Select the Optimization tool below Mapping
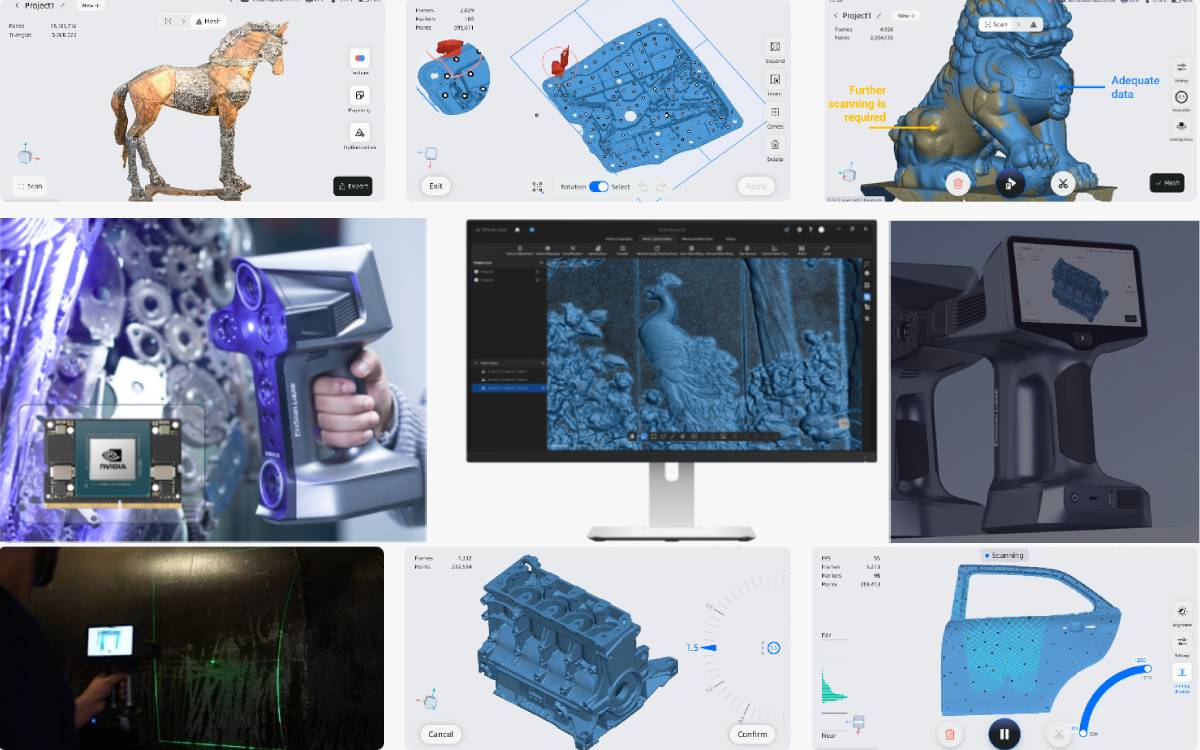 pyautogui.click(x=360, y=133)
